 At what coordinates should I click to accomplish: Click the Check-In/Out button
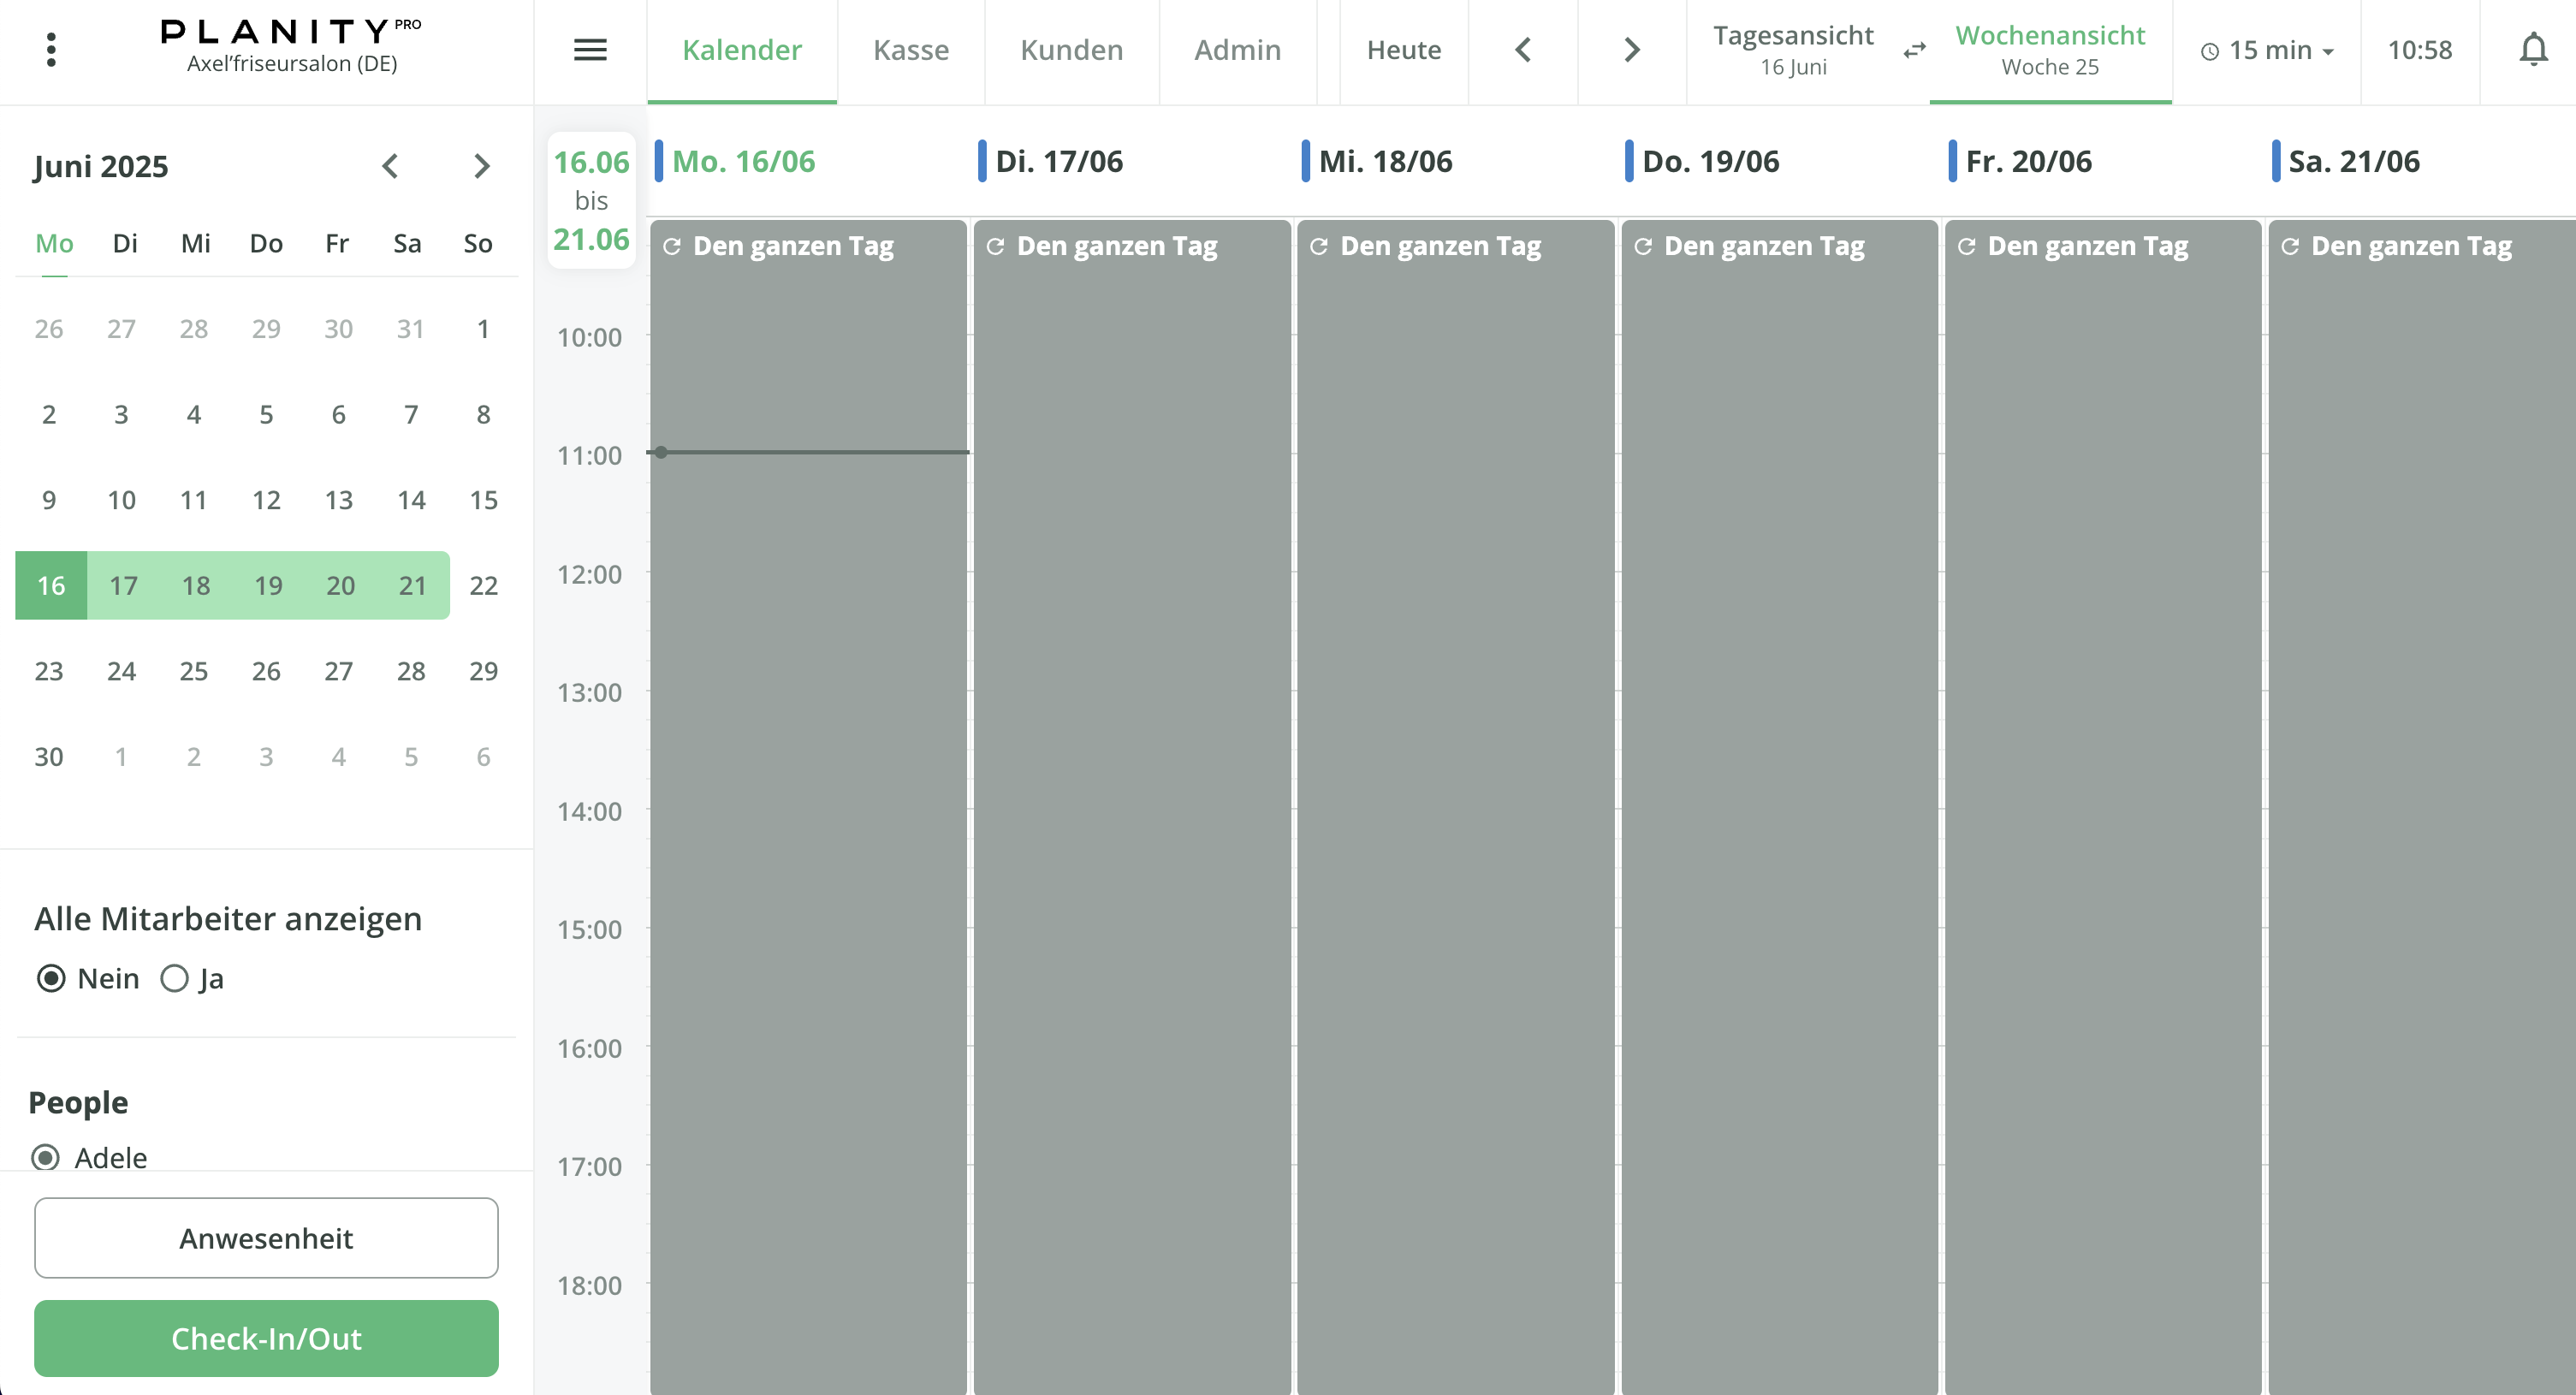[266, 1338]
